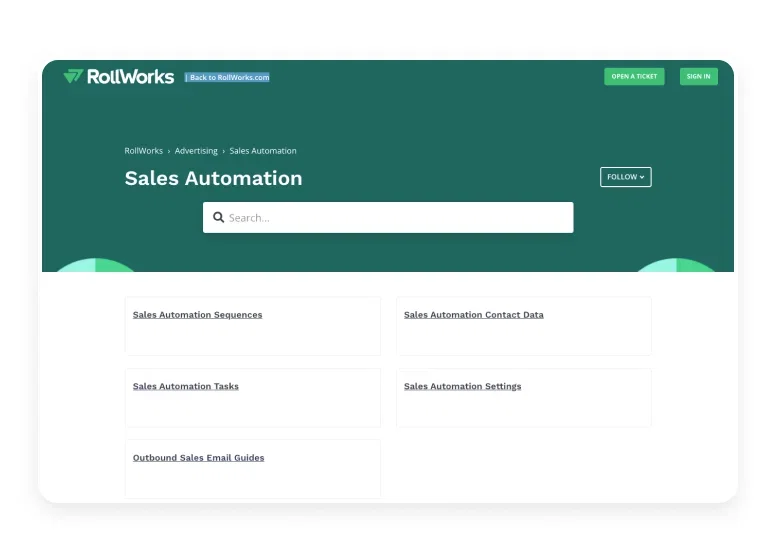Go to Advertising breadcrumb
The image size is (776, 559).
[196, 151]
